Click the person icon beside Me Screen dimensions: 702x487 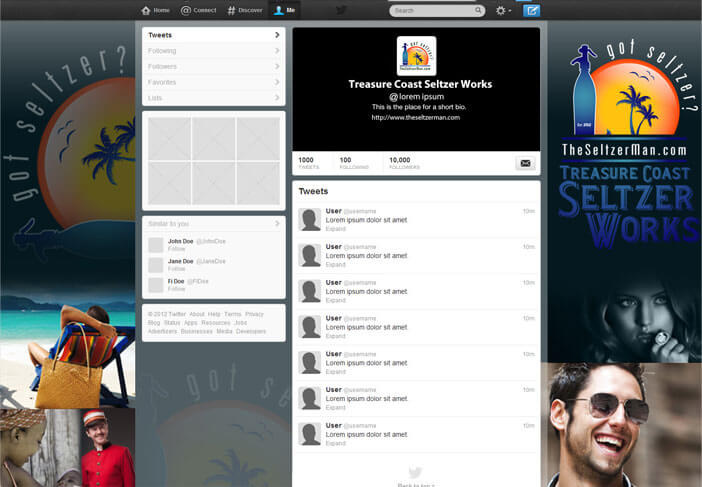[278, 10]
